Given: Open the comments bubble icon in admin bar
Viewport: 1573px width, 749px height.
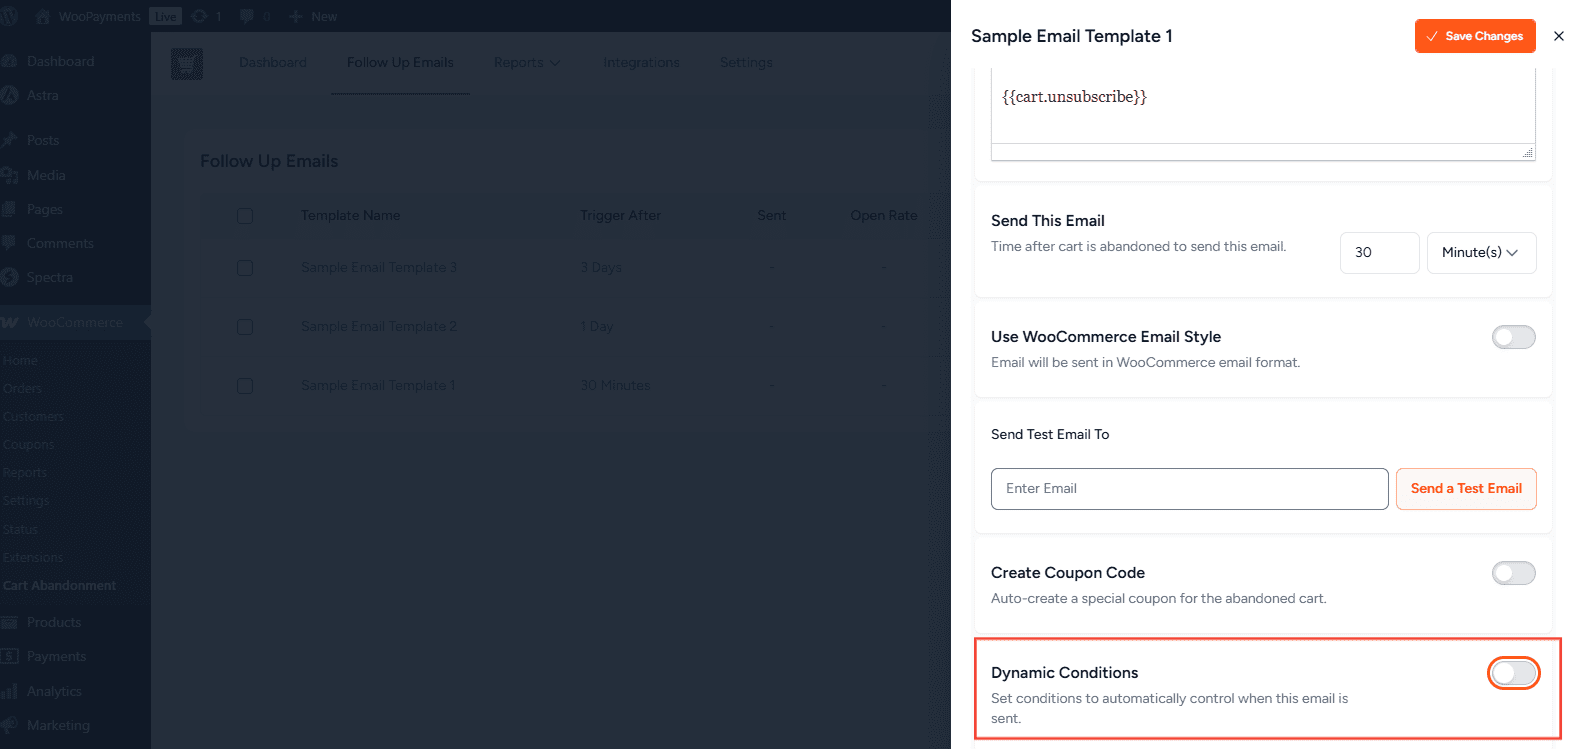Looking at the screenshot, I should [x=247, y=16].
